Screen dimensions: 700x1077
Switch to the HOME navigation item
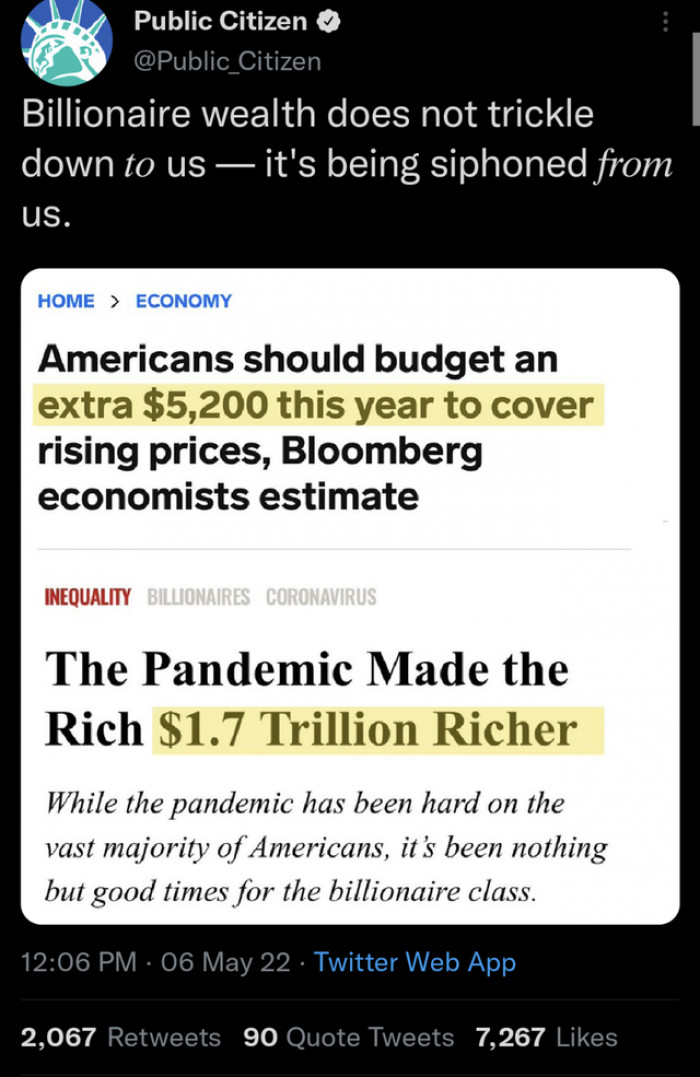[x=64, y=301]
